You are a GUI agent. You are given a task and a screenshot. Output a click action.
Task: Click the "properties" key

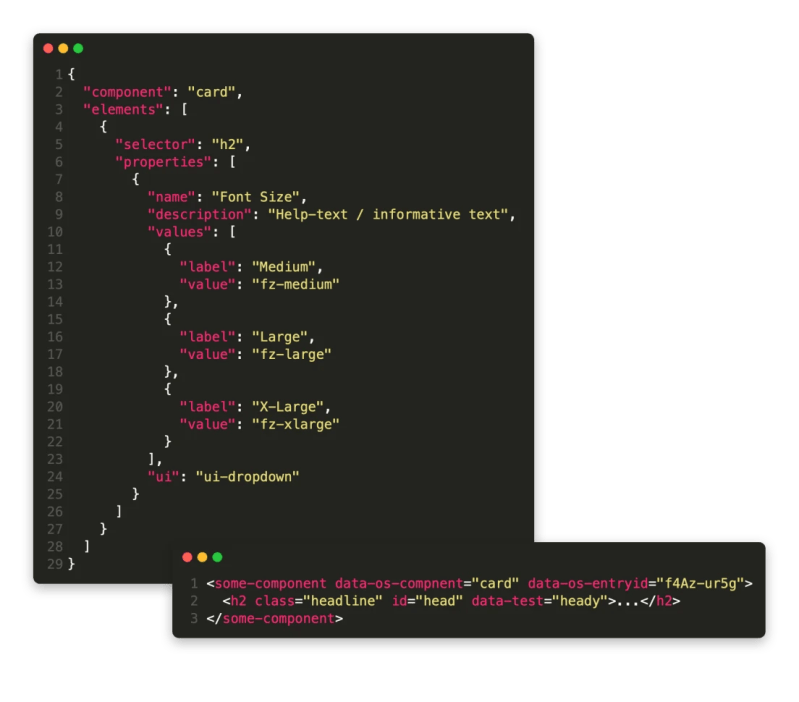point(163,162)
